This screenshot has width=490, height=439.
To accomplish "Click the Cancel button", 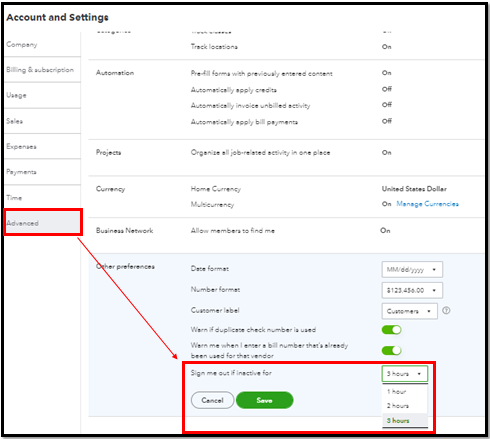I will click(212, 400).
